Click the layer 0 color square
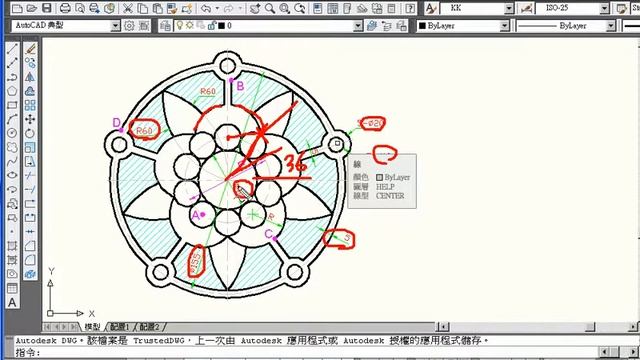640x360 pixels. 222,26
